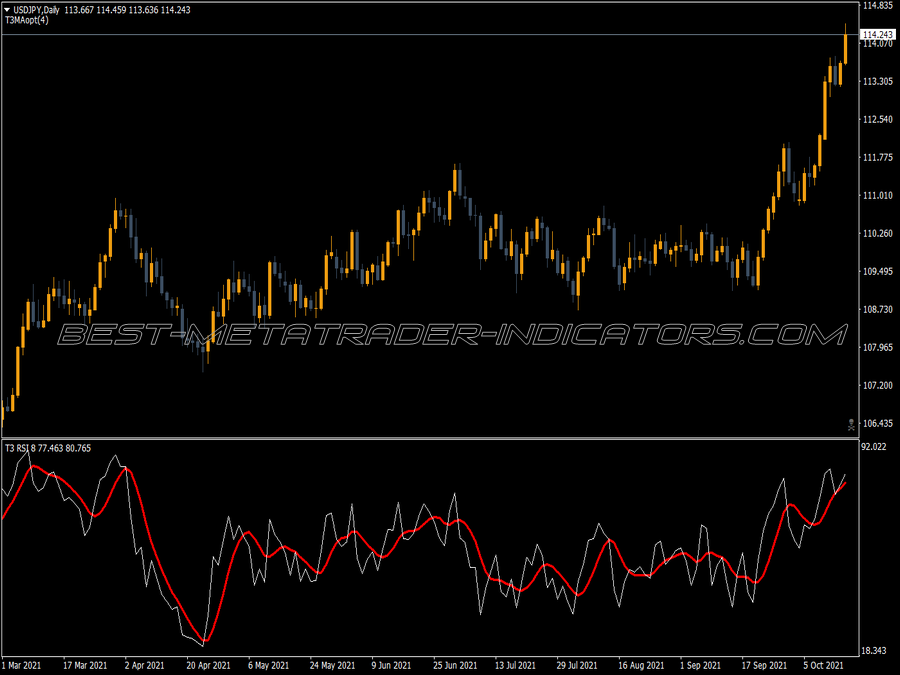Select the 1 Sep 2021 date label

700,666
